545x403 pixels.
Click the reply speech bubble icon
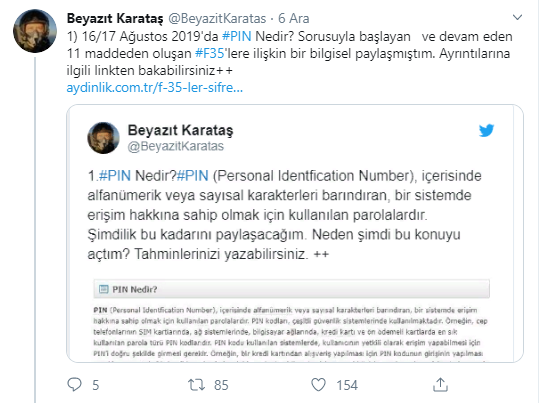tap(74, 385)
